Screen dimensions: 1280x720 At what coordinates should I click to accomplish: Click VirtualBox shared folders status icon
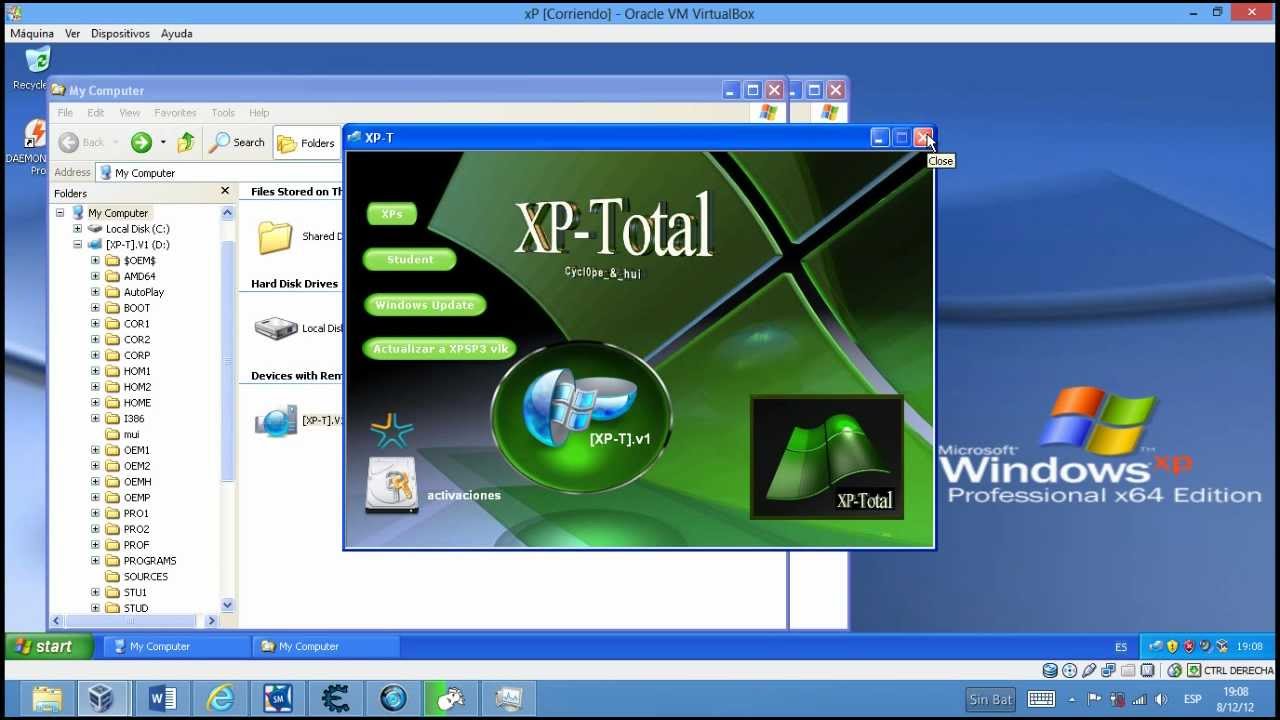click(x=1128, y=671)
